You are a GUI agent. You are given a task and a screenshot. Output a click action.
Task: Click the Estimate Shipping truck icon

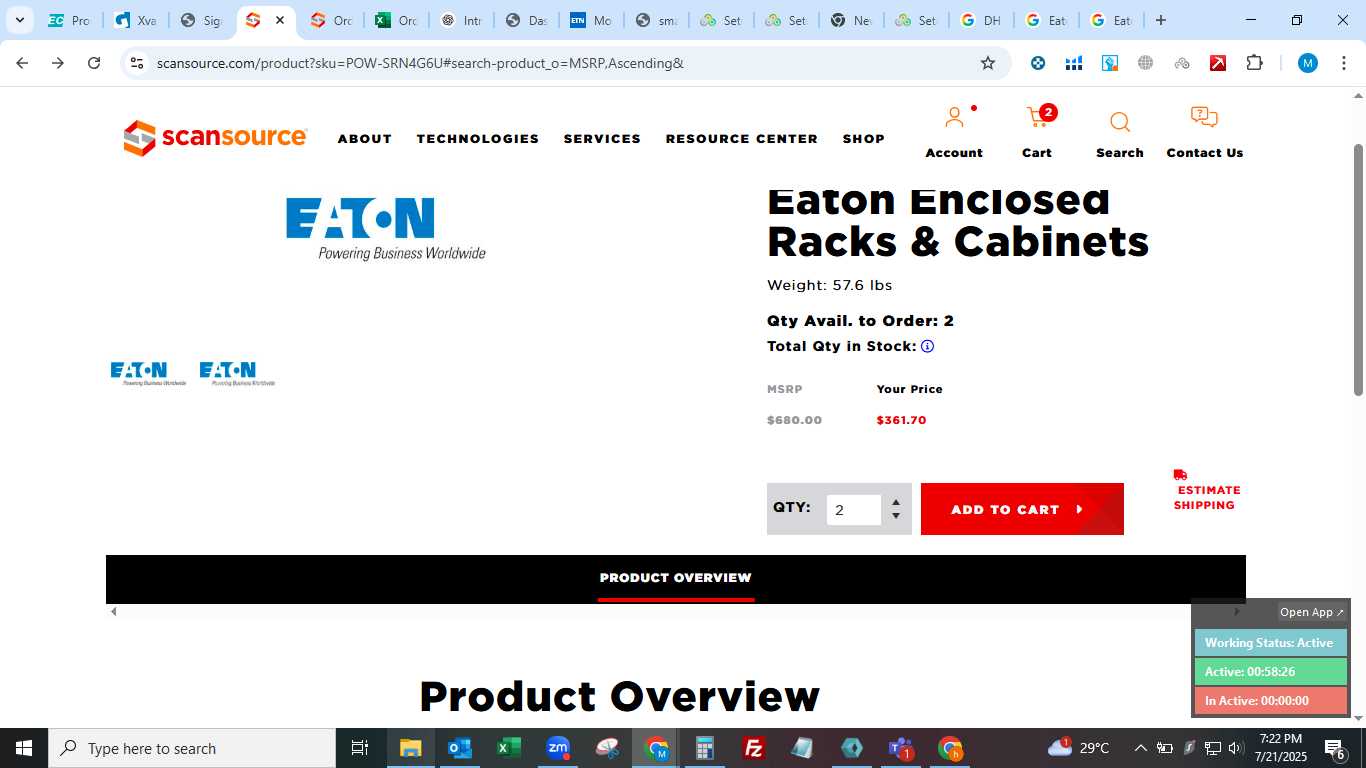1180,475
